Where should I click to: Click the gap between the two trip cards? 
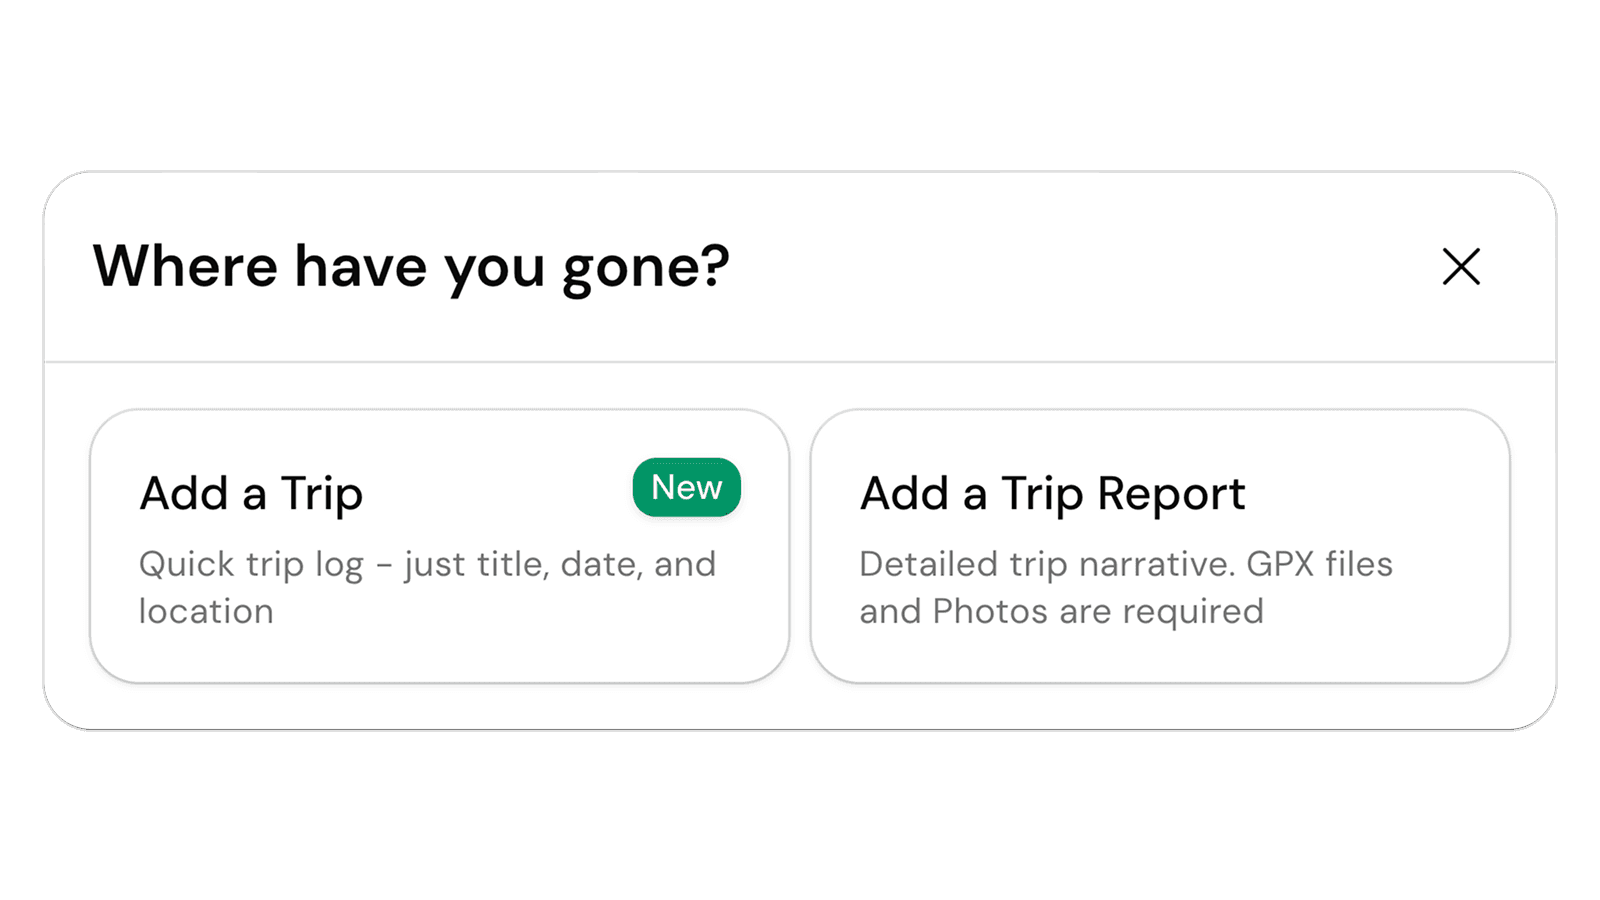(x=800, y=546)
